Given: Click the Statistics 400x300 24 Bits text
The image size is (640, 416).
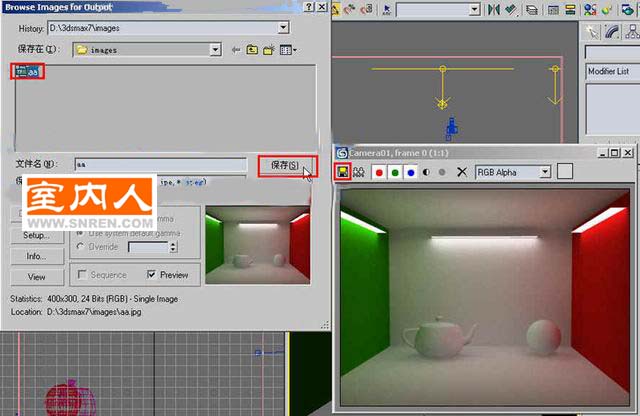Looking at the screenshot, I should point(112,299).
